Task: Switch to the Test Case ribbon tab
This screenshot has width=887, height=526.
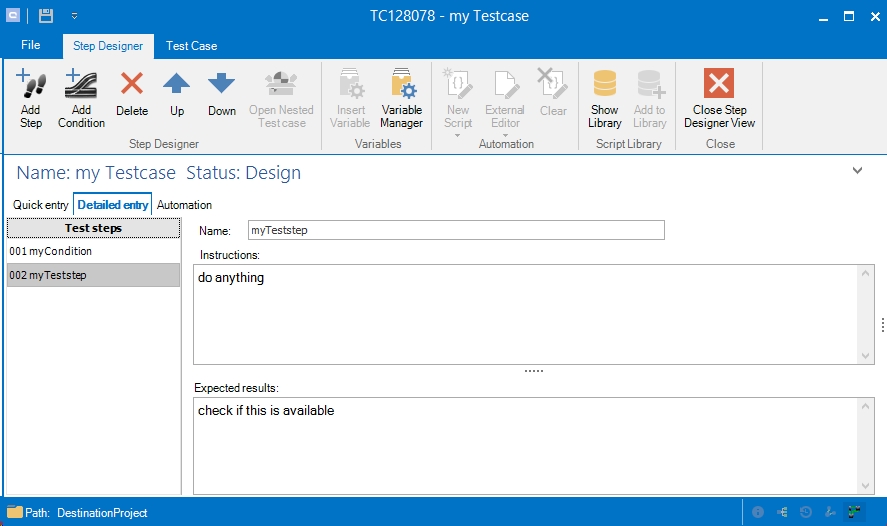Action: click(x=191, y=46)
